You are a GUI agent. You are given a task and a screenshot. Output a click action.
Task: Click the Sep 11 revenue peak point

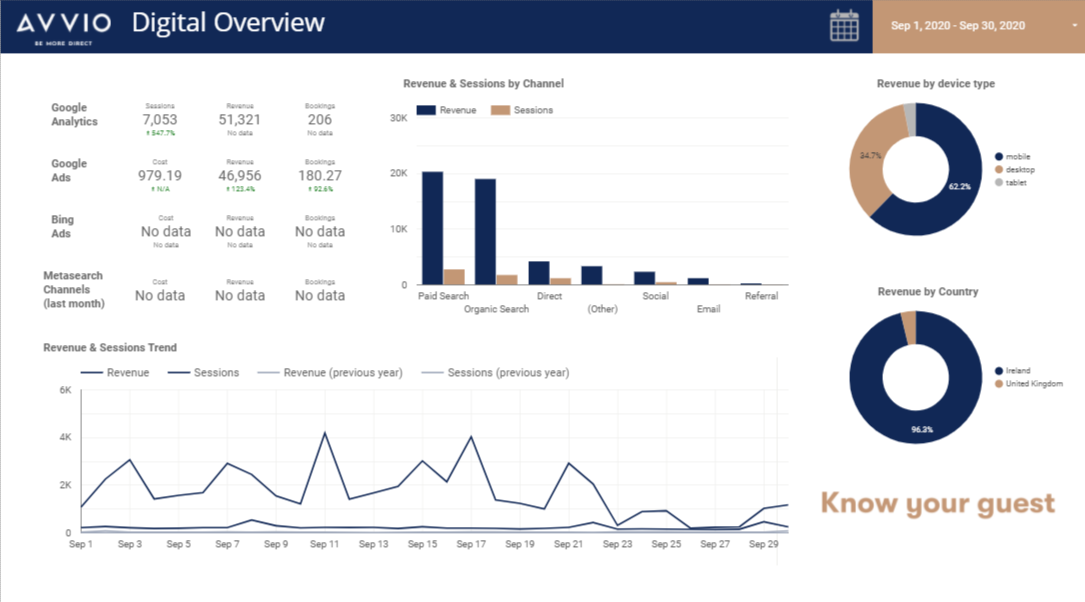(325, 433)
